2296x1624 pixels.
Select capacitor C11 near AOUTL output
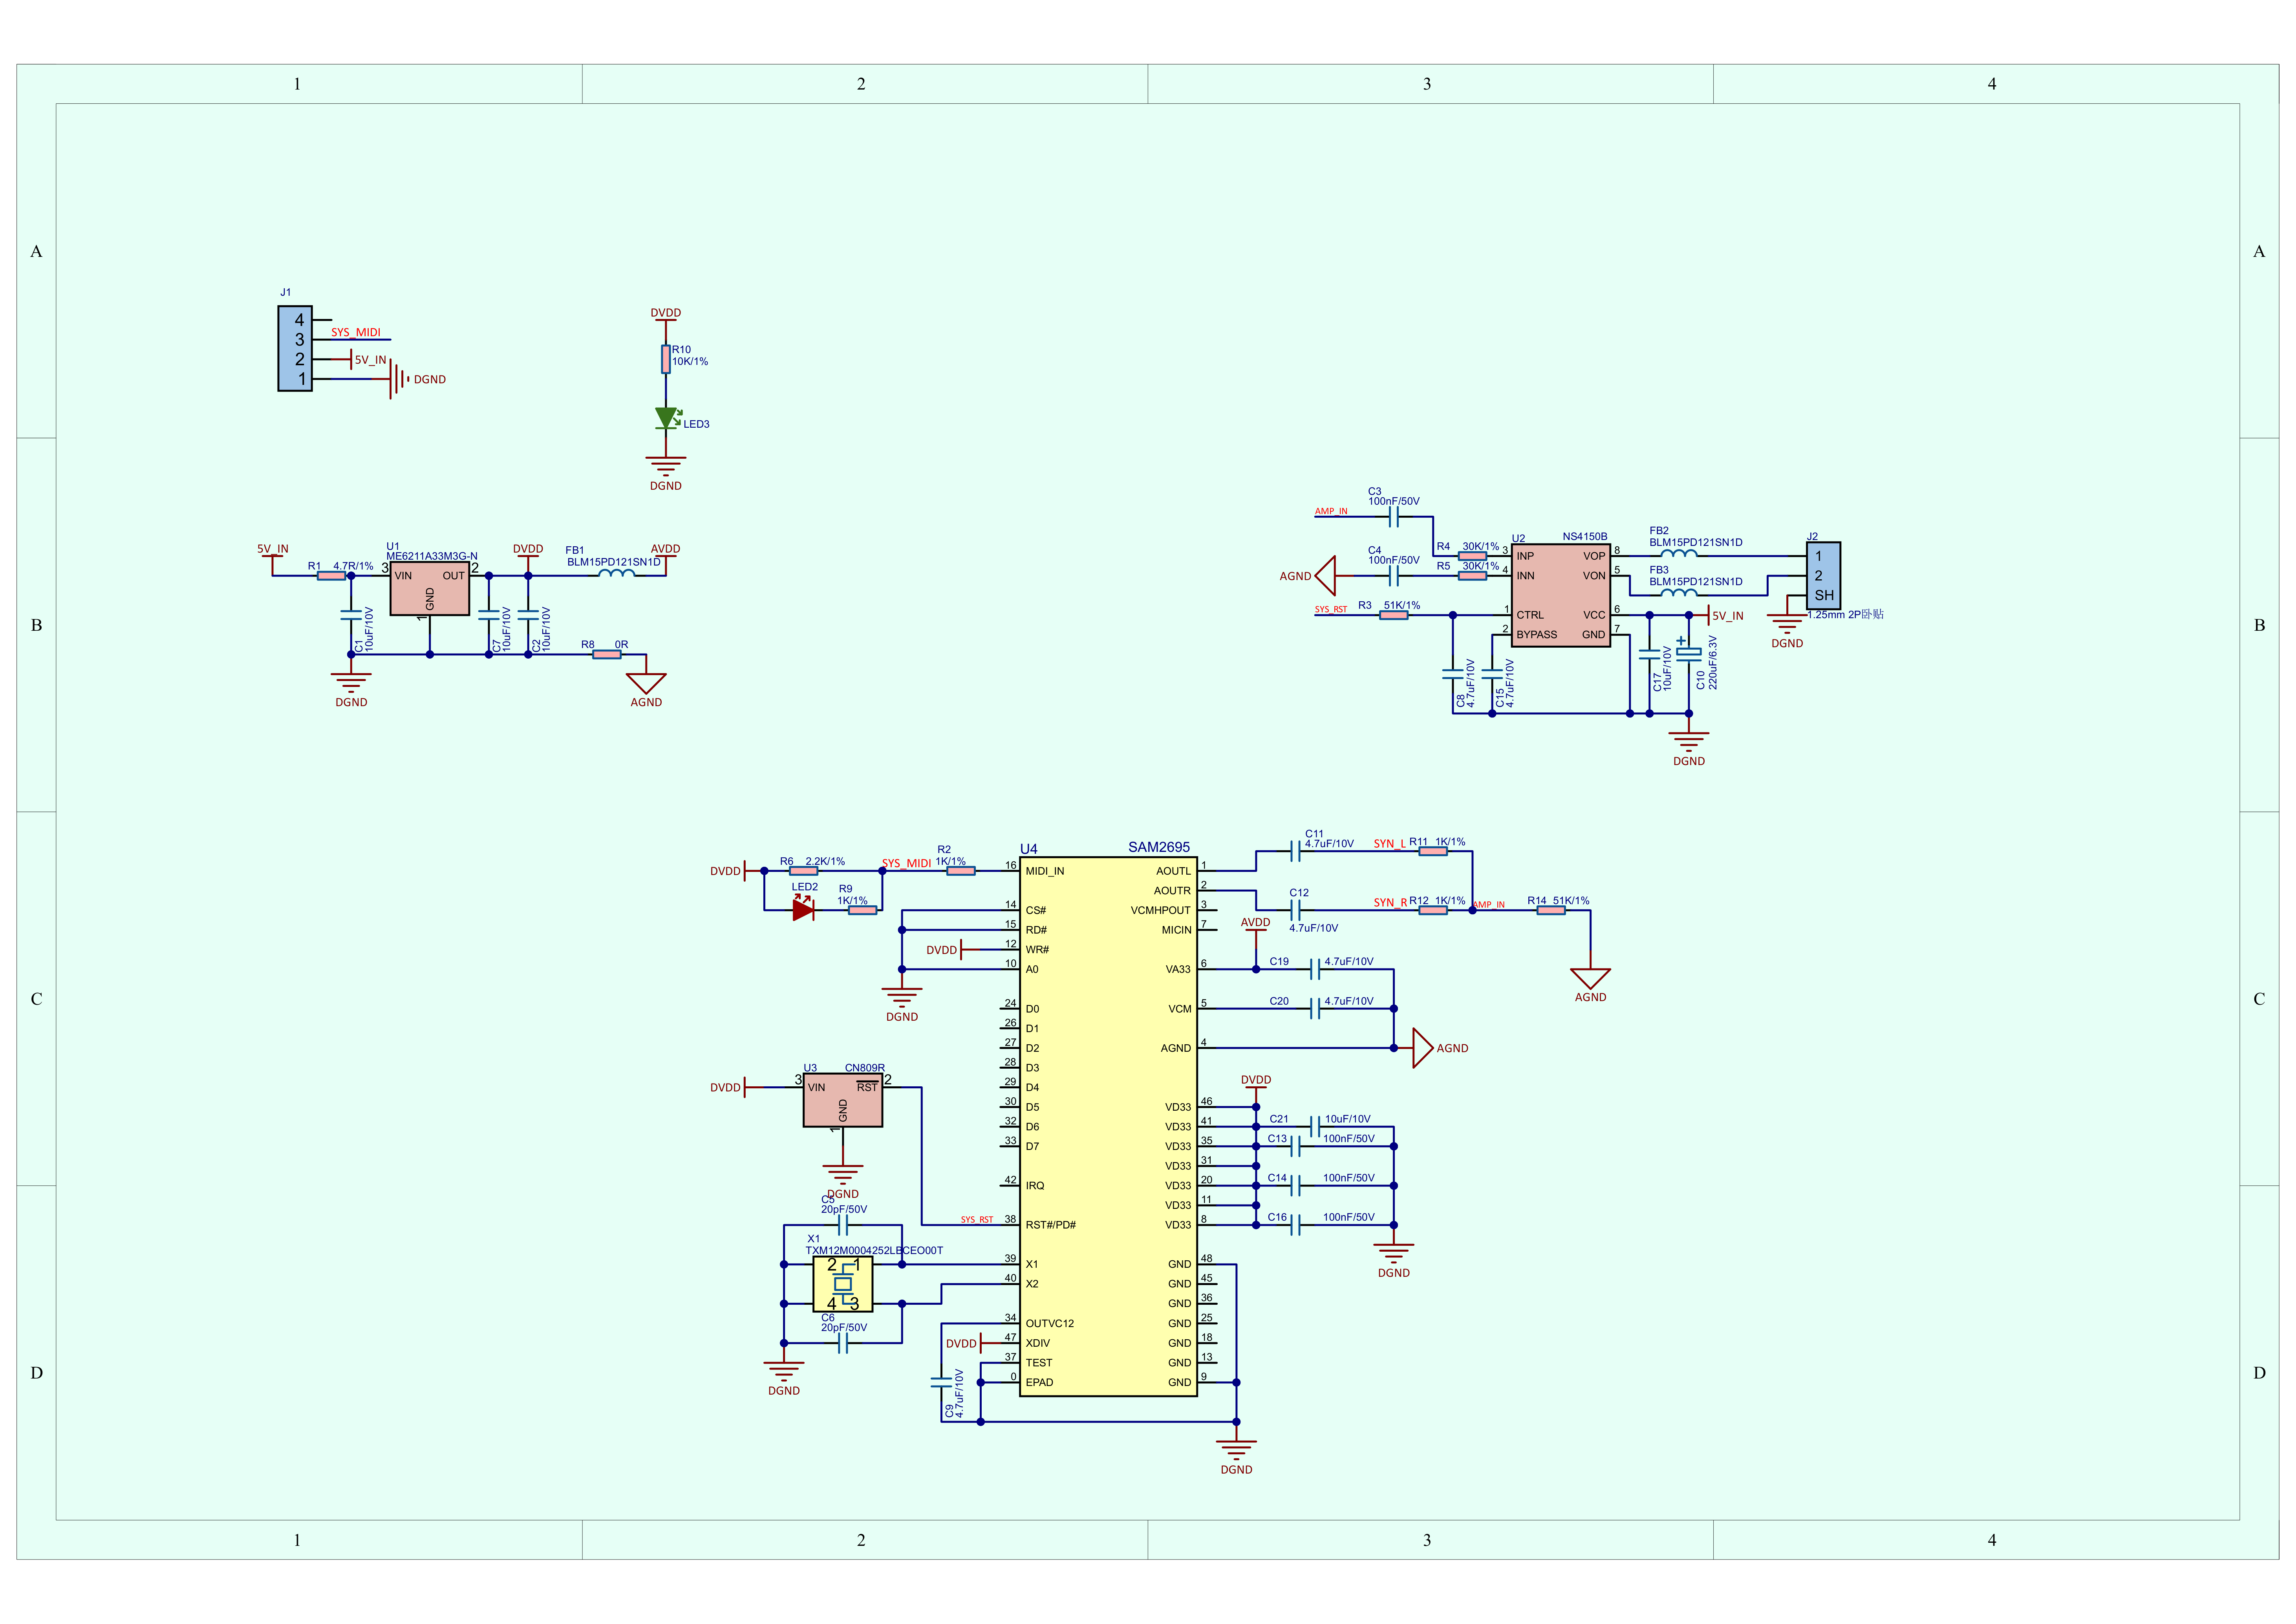1296,851
